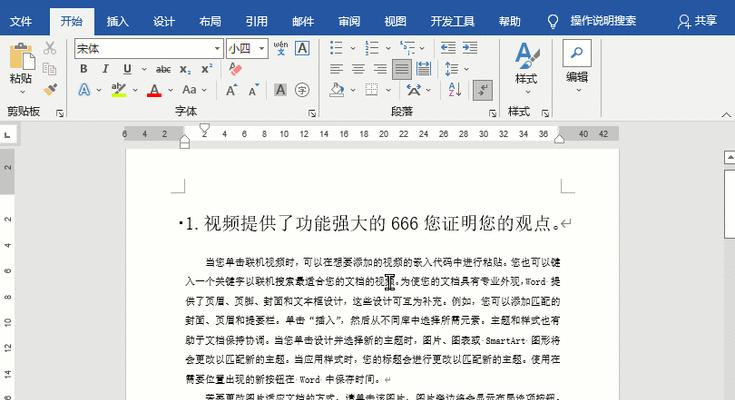Click the character border A icon
The image size is (735, 400).
(302, 48)
